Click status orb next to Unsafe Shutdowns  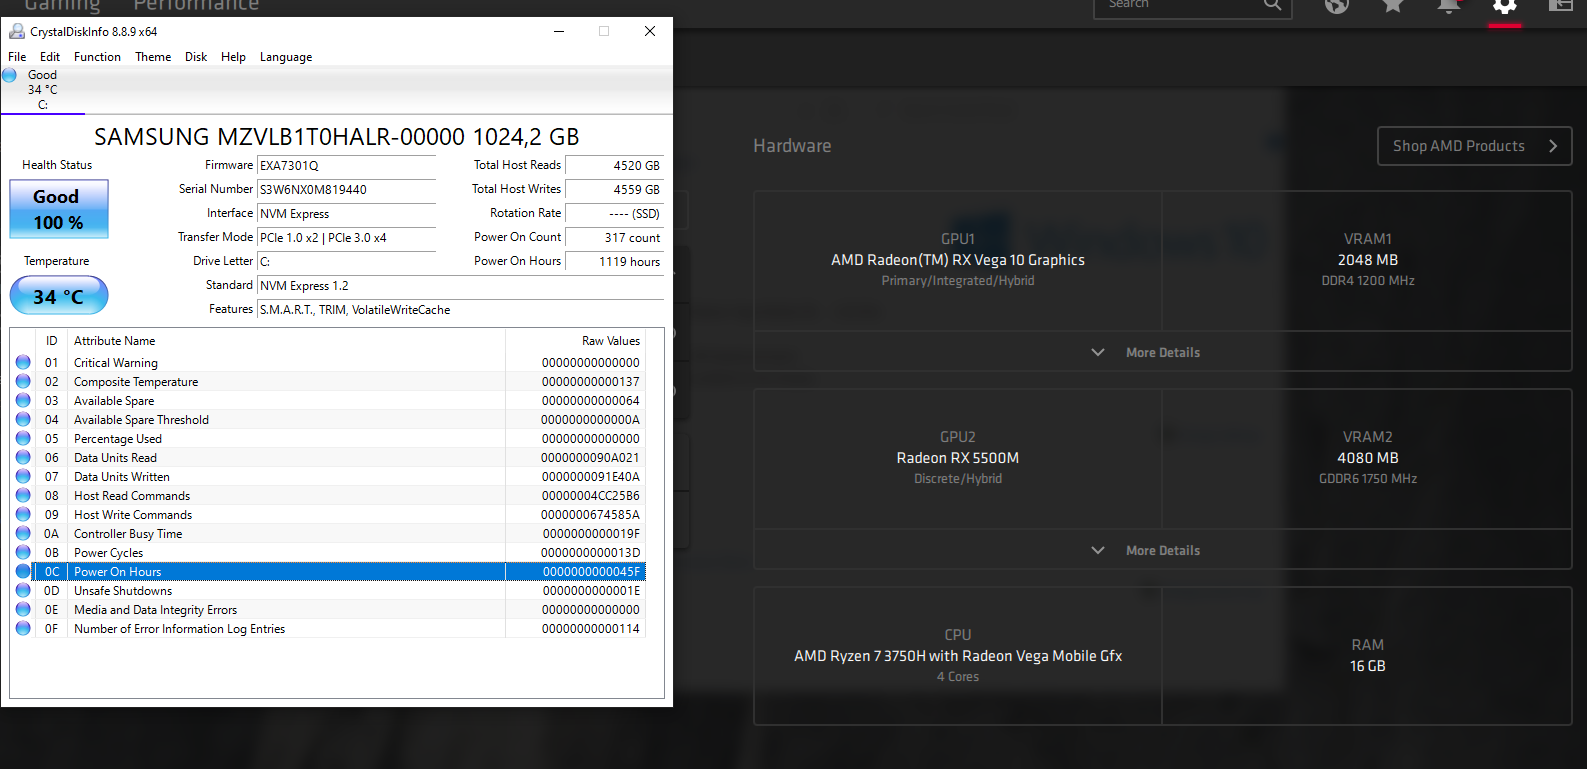point(23,590)
